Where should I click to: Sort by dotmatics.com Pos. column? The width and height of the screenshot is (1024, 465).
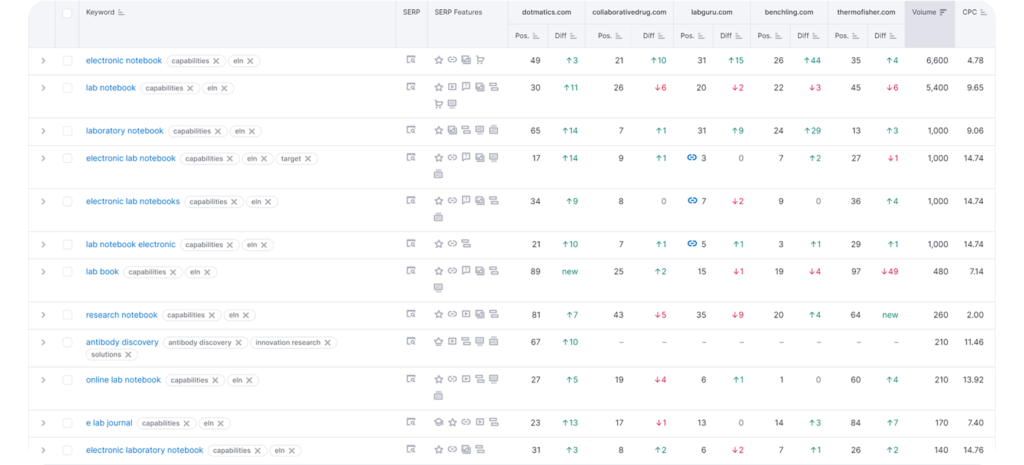(527, 36)
